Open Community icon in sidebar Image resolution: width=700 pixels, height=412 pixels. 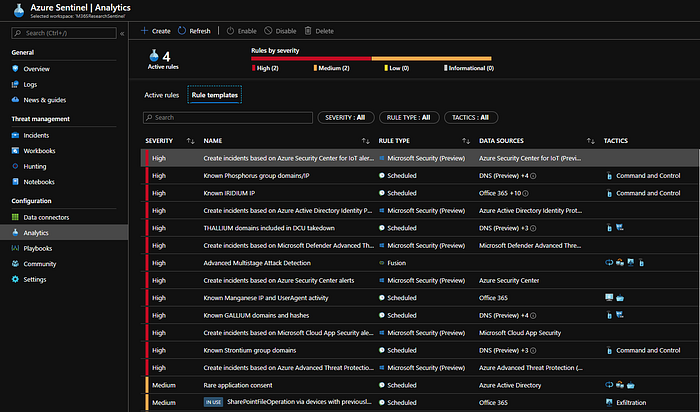click(x=15, y=264)
